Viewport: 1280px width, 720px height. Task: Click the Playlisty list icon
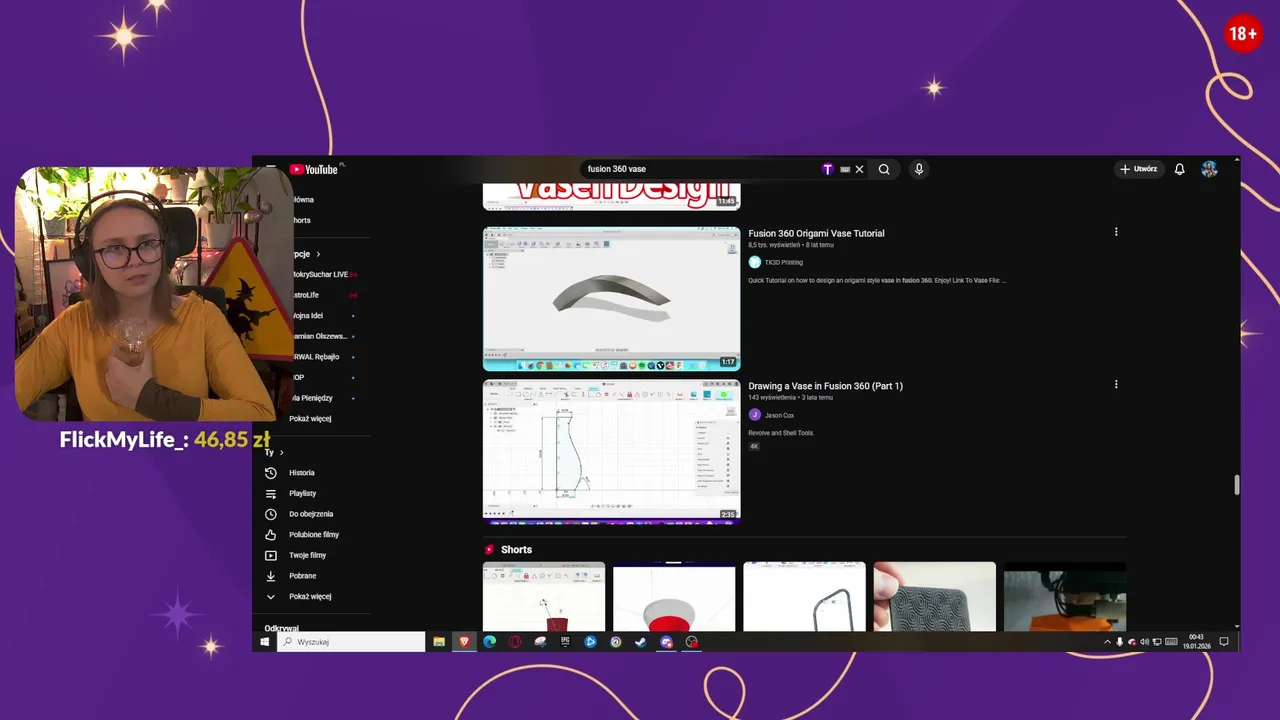click(270, 494)
